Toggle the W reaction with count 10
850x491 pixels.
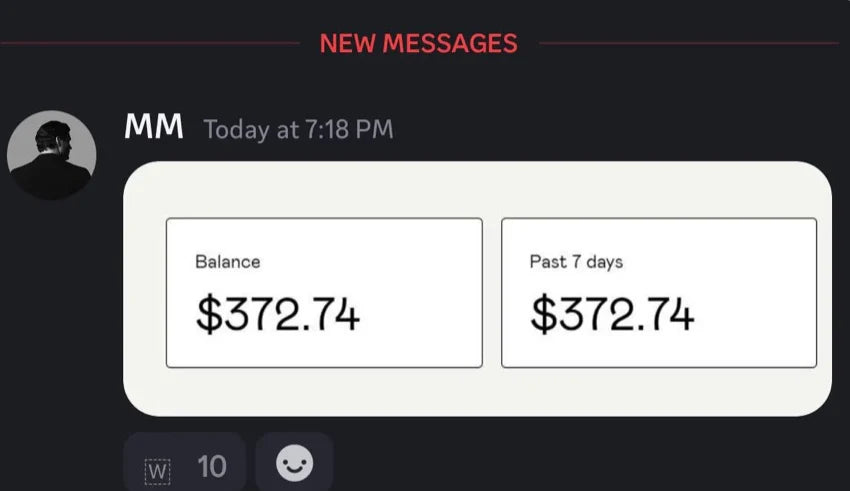tap(185, 465)
